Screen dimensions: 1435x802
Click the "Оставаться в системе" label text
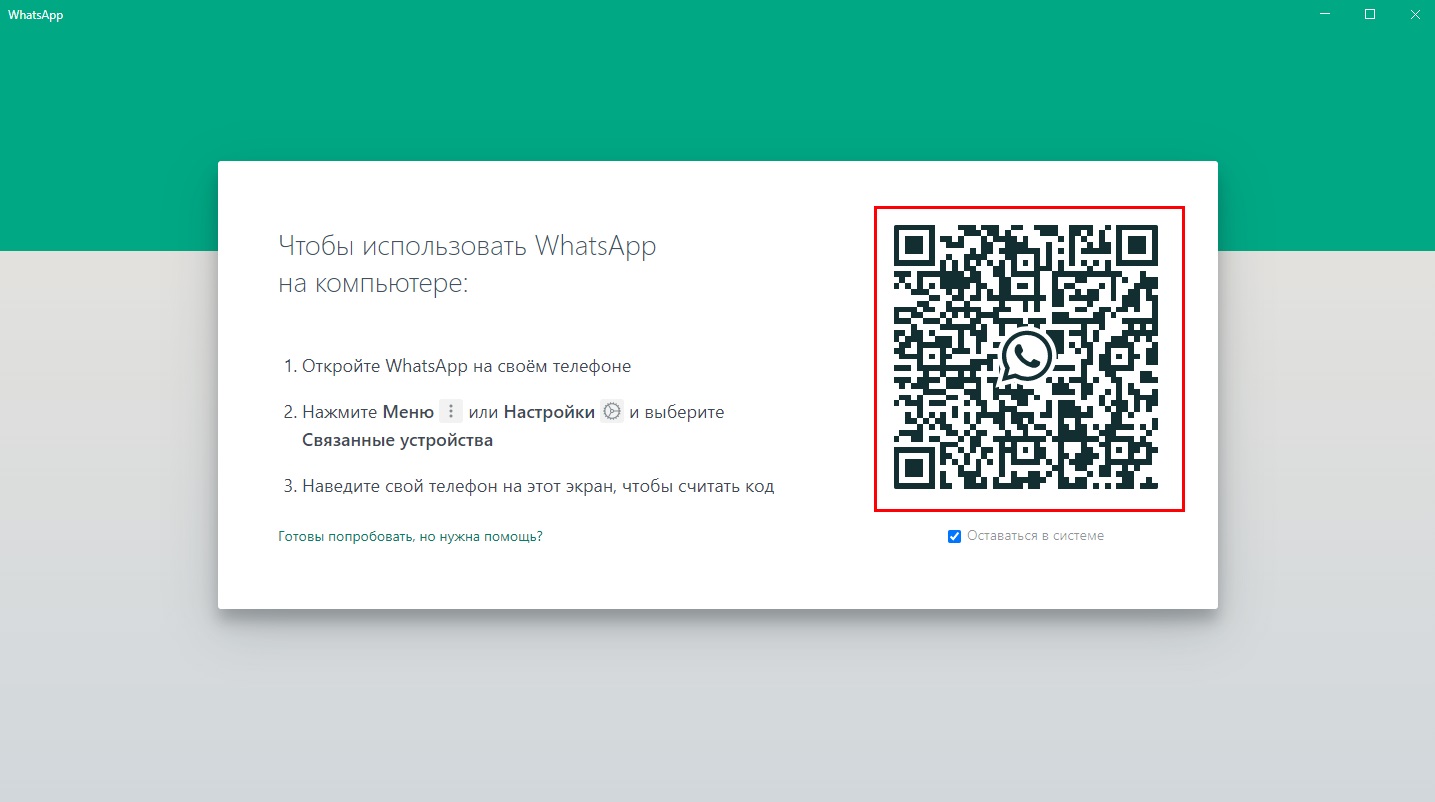(1035, 536)
